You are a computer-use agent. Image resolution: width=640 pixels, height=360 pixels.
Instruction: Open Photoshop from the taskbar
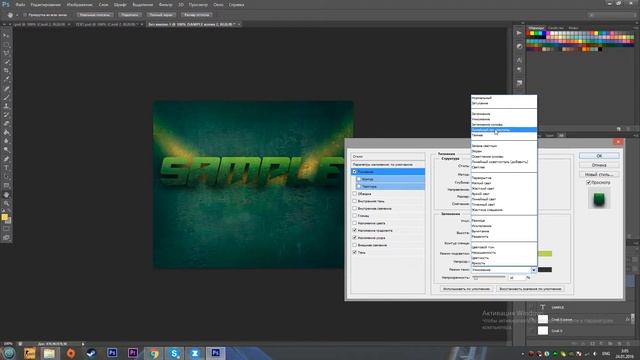coord(216,353)
